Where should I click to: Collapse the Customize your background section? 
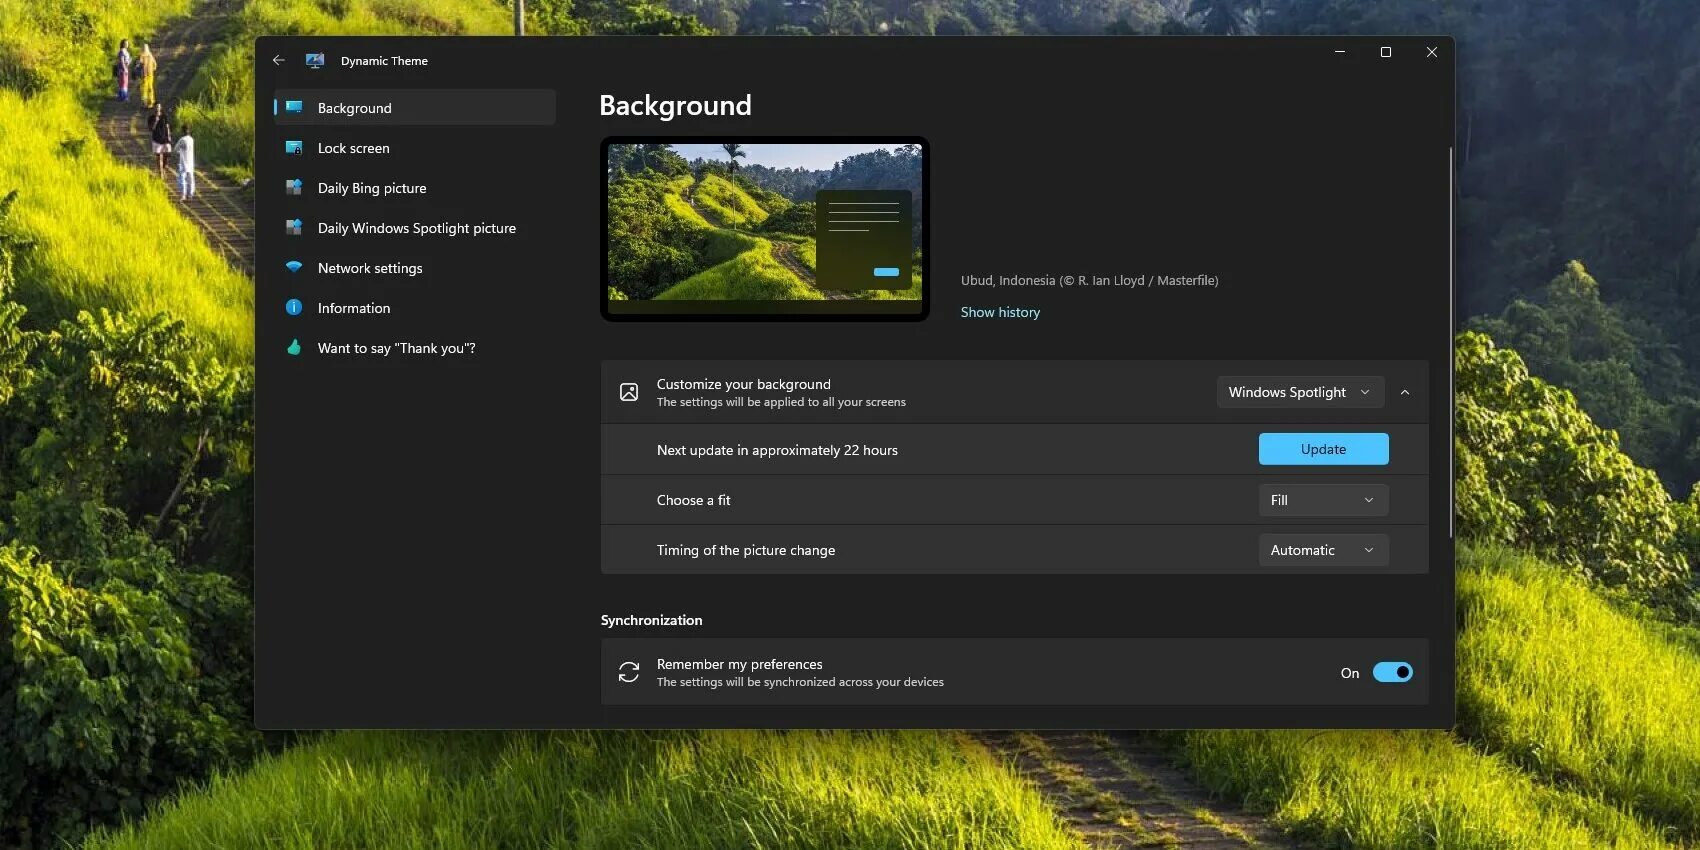(1405, 392)
